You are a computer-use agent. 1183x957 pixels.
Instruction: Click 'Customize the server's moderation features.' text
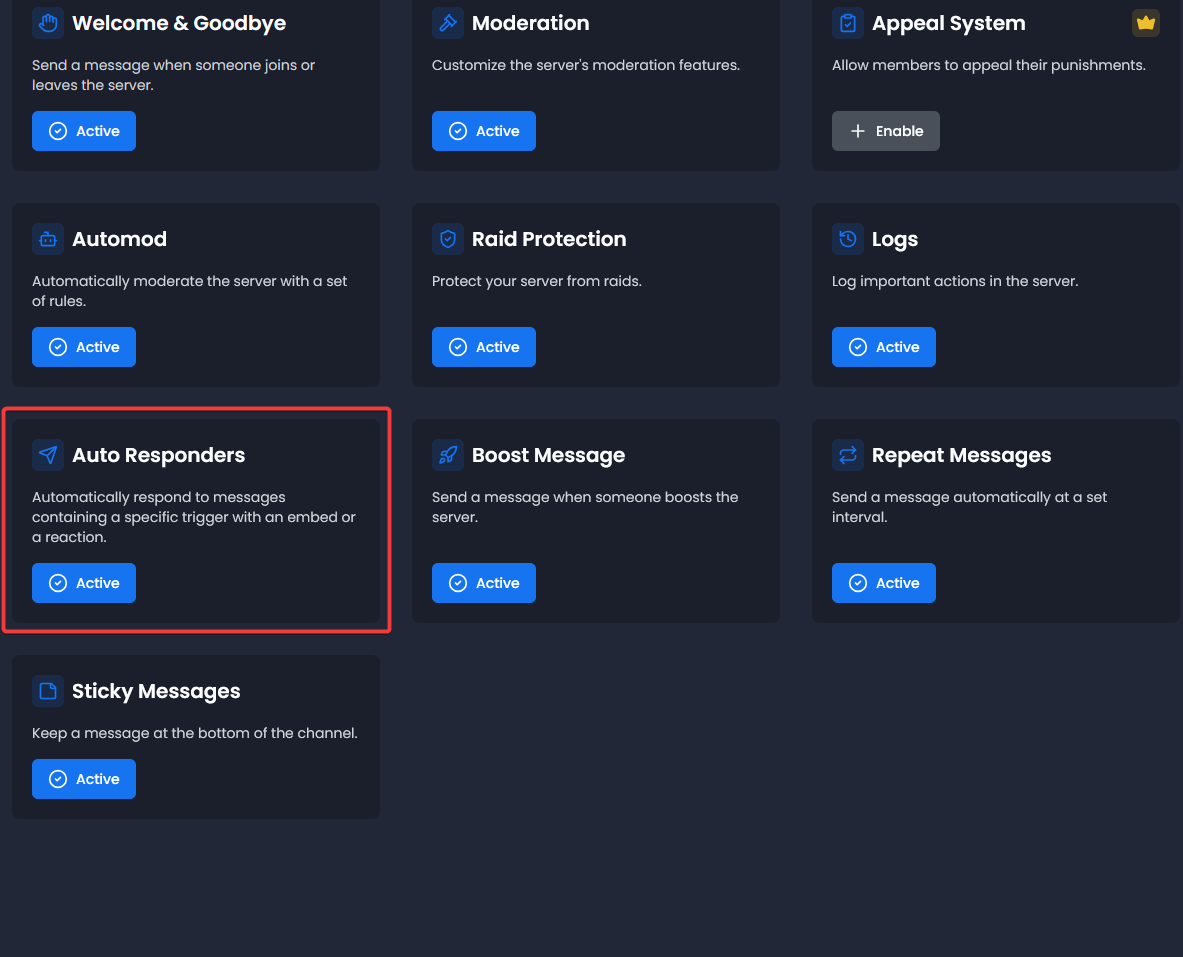[x=585, y=65]
